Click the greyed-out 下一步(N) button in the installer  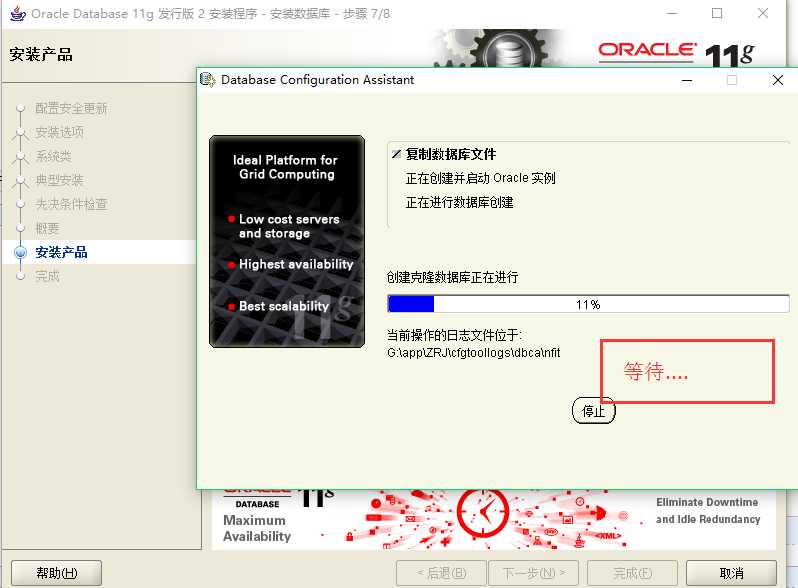[x=533, y=573]
